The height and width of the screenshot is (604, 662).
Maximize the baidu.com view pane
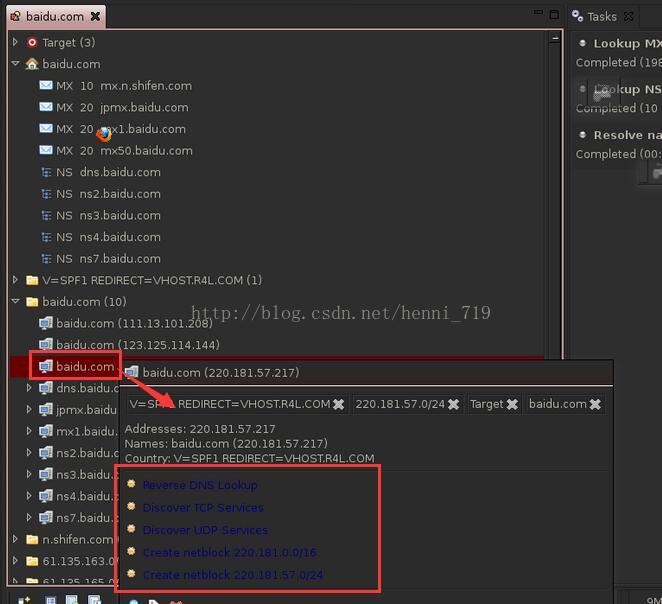click(x=554, y=15)
